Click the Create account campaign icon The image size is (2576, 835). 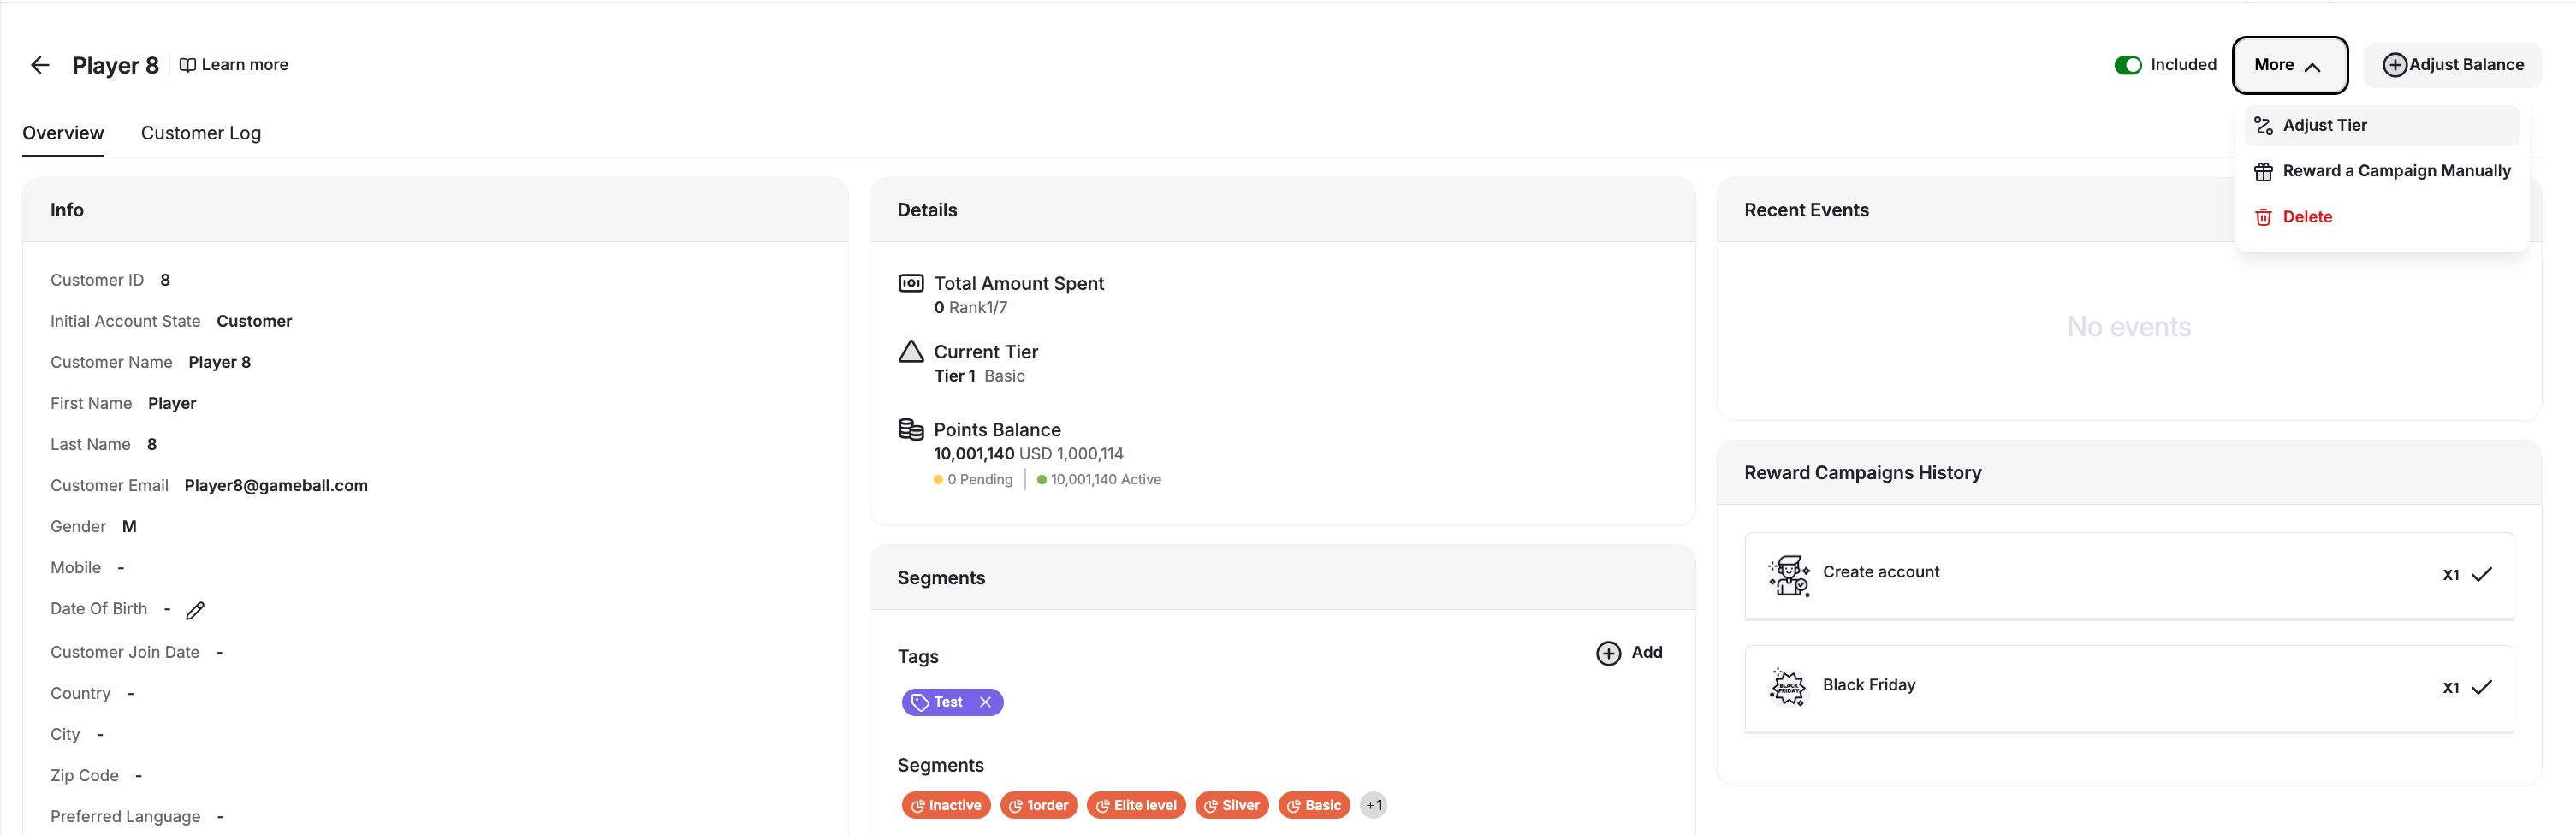tap(1789, 575)
